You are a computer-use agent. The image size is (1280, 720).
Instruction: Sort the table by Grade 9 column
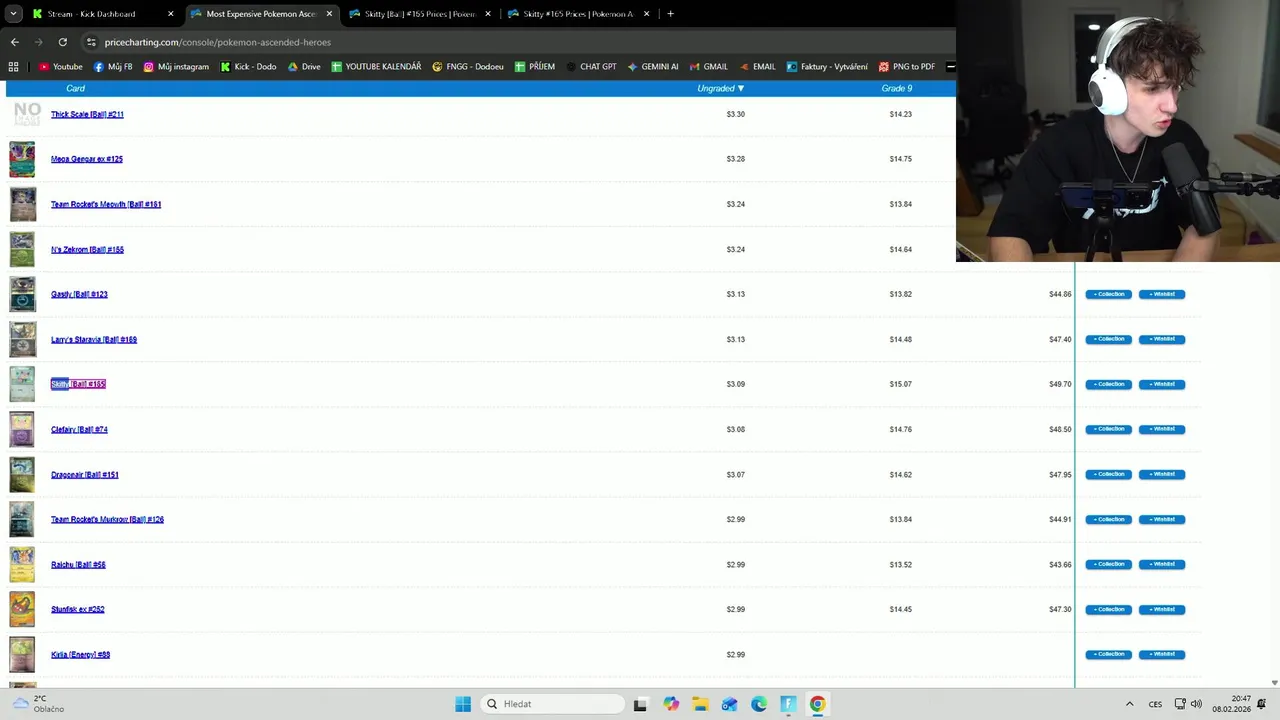point(897,88)
